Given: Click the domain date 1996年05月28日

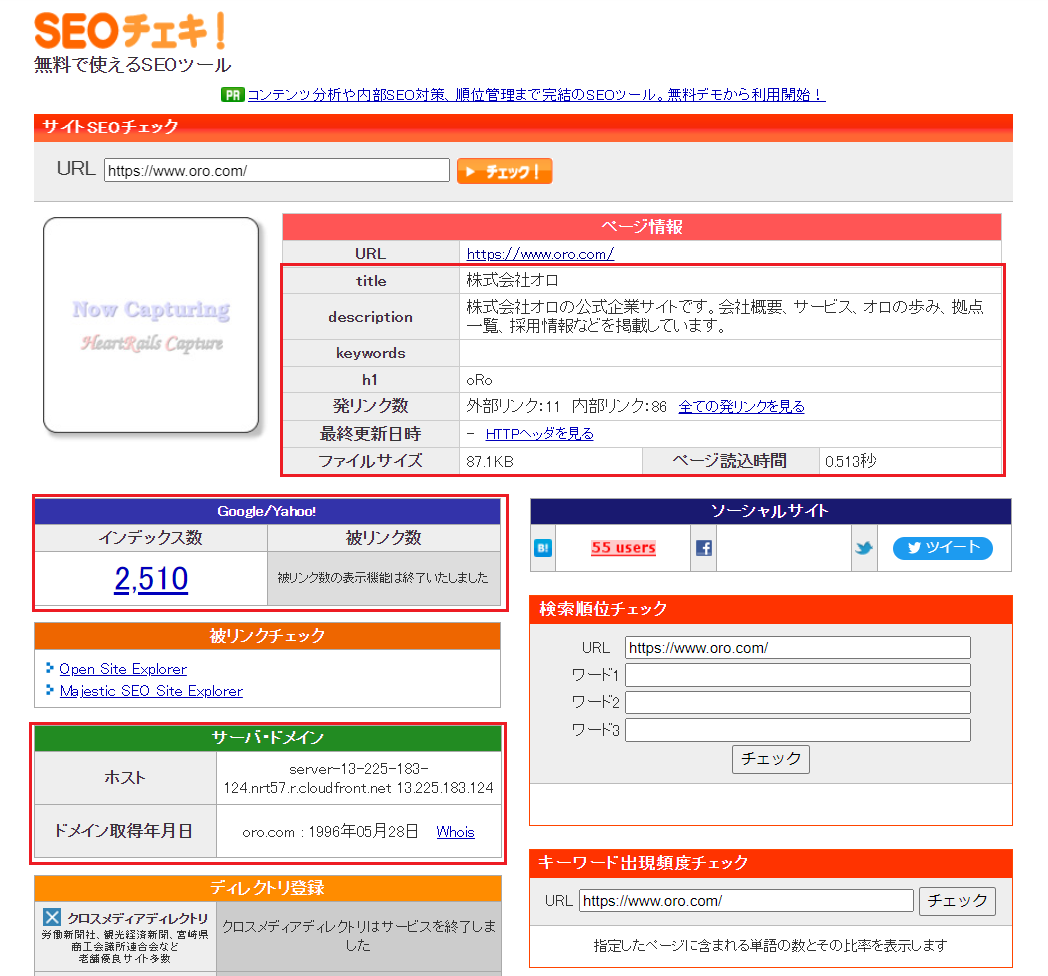Looking at the screenshot, I should pyautogui.click(x=363, y=832).
